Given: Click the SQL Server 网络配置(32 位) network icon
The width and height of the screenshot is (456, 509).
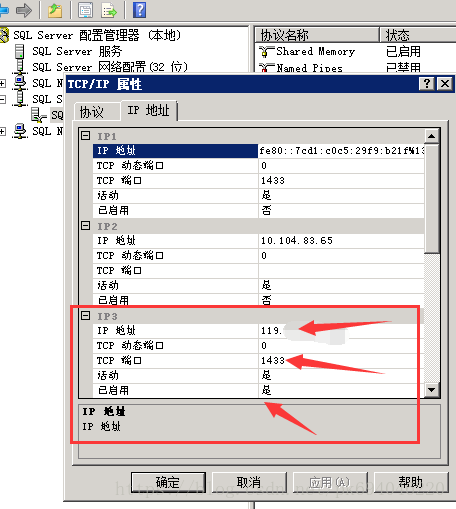Looking at the screenshot, I should pos(20,66).
